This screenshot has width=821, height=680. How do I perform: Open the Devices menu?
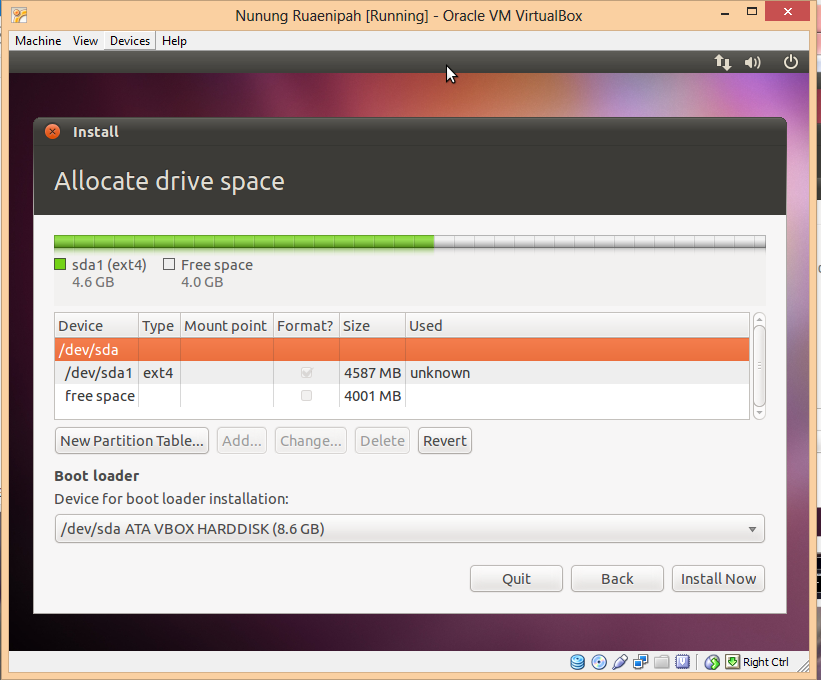click(x=130, y=41)
